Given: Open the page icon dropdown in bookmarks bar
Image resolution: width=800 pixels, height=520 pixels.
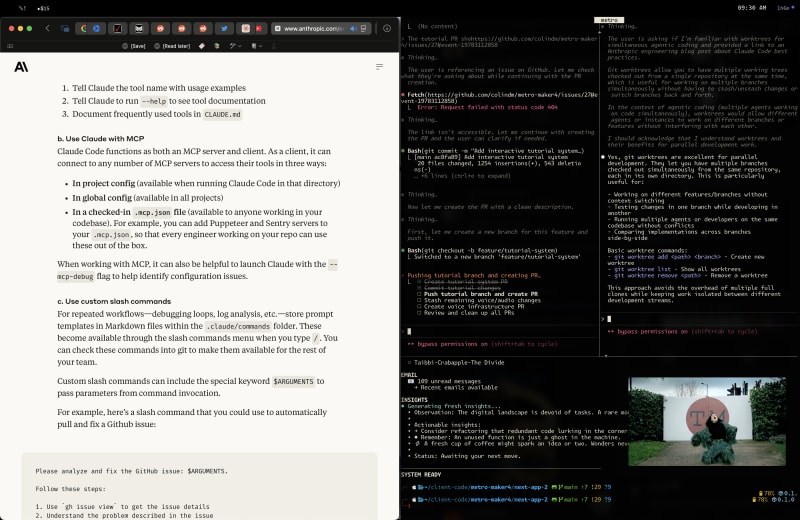Looking at the screenshot, I should [x=257, y=46].
